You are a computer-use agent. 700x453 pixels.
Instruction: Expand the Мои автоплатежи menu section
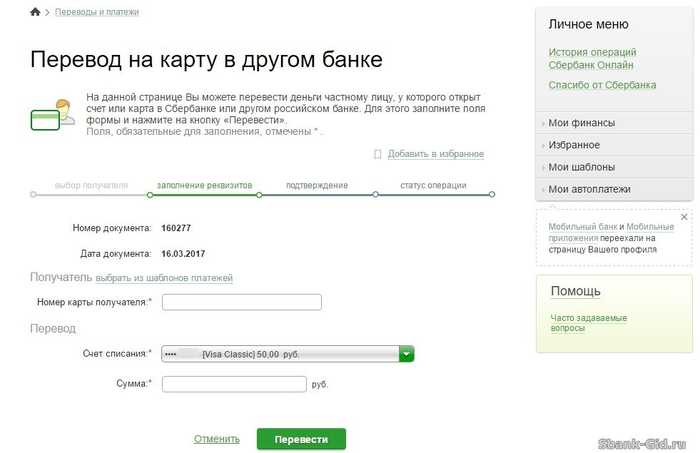(614, 189)
